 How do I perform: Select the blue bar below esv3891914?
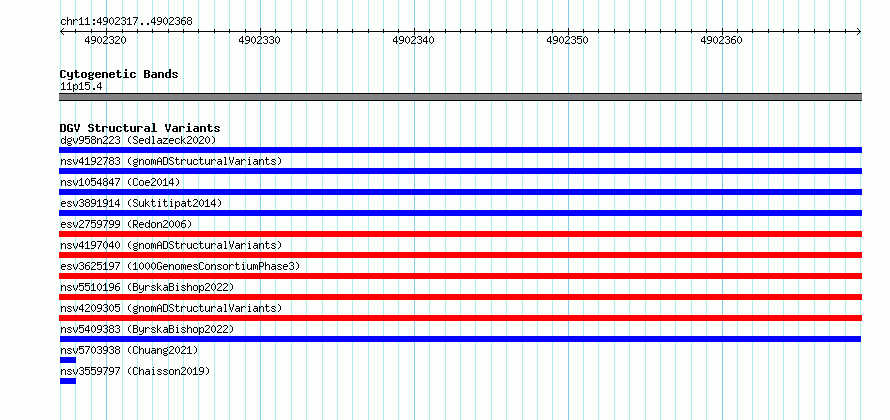[x=460, y=213]
